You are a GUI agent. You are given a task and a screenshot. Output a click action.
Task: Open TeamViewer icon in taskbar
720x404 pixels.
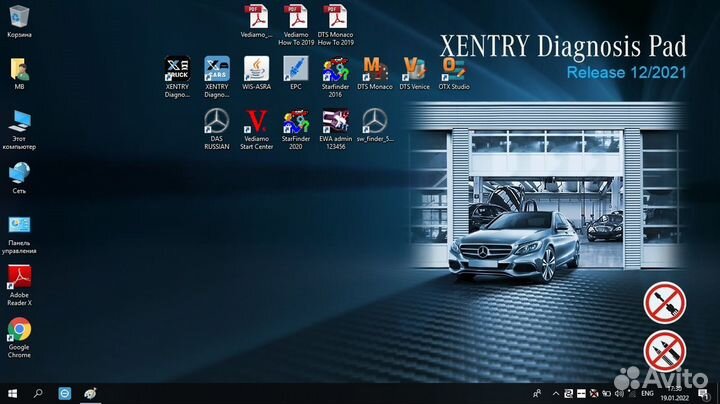pyautogui.click(x=65, y=393)
